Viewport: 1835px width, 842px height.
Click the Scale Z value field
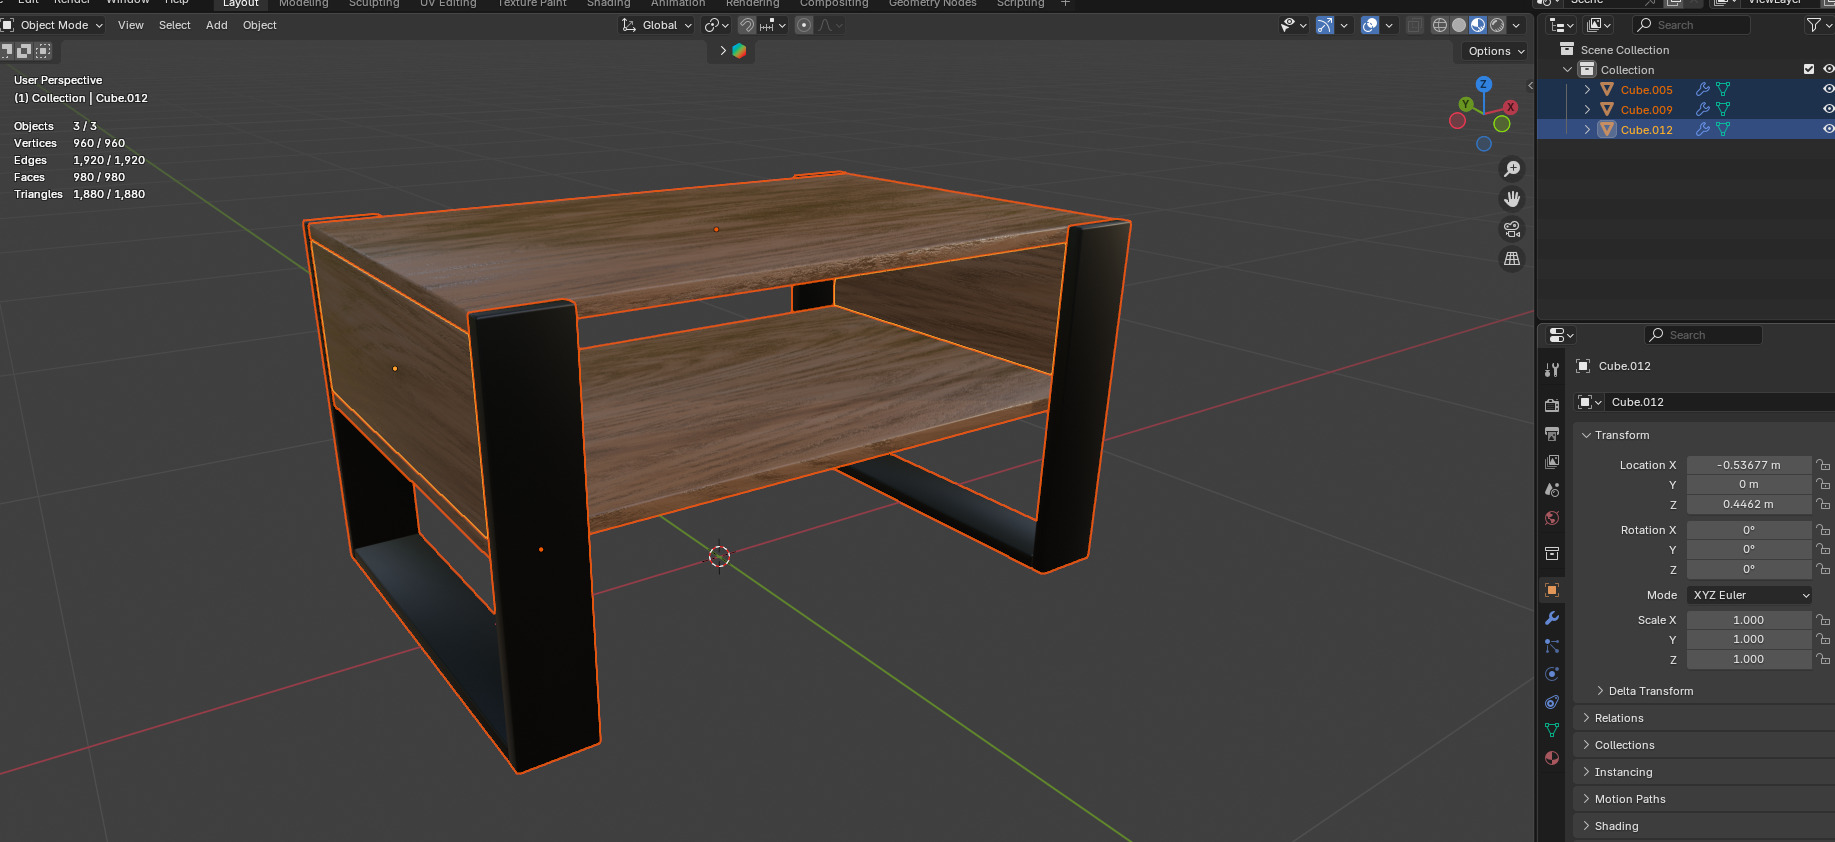1749,659
